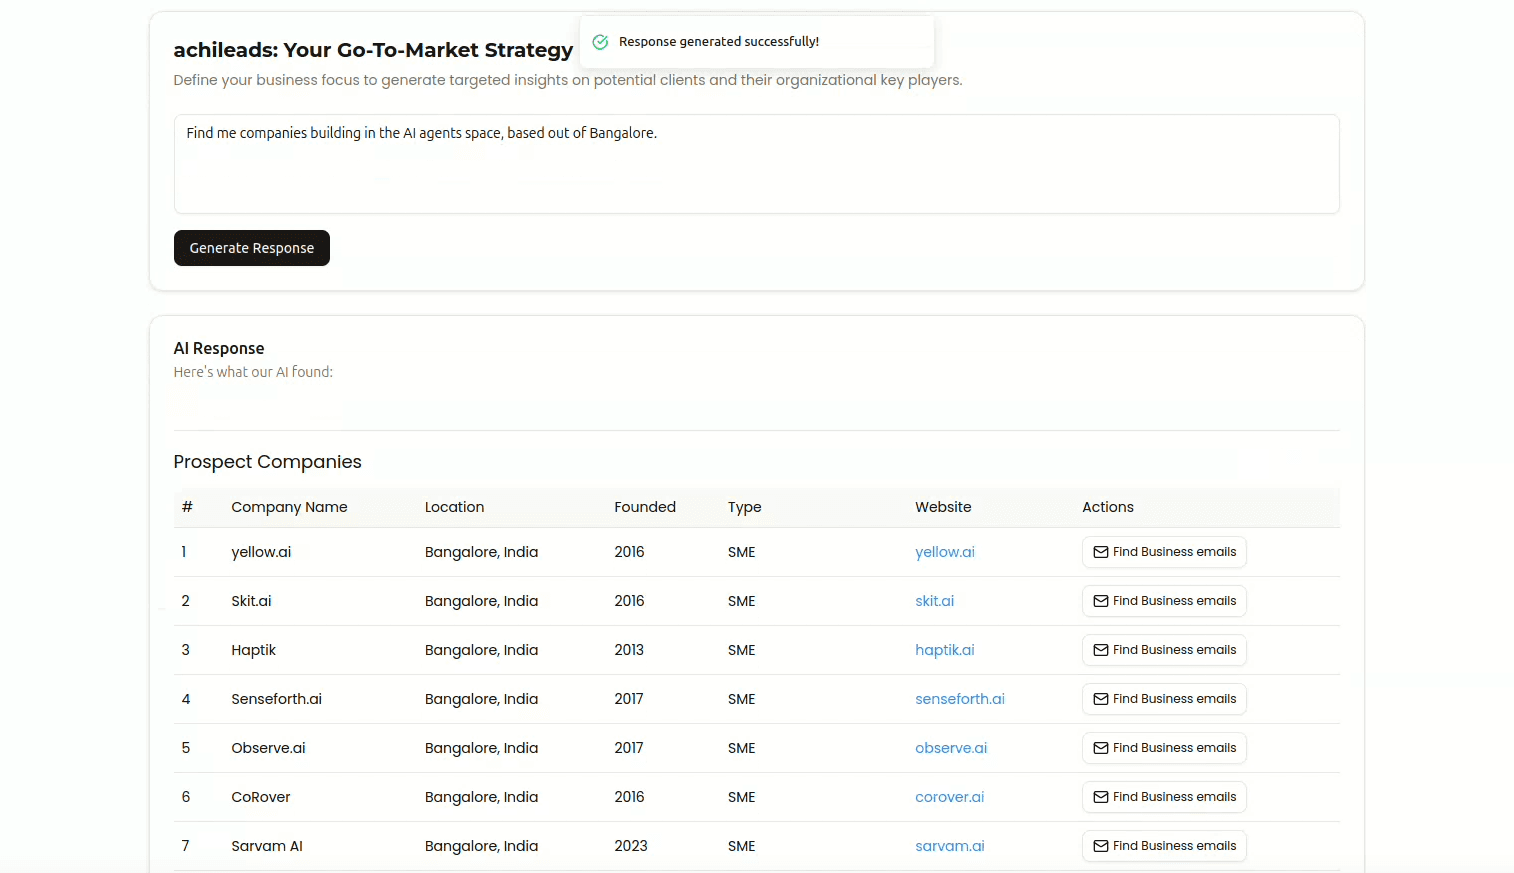Click the envelope icon in Observe.ai's row
Viewport: 1514px width, 873px height.
(x=1098, y=747)
